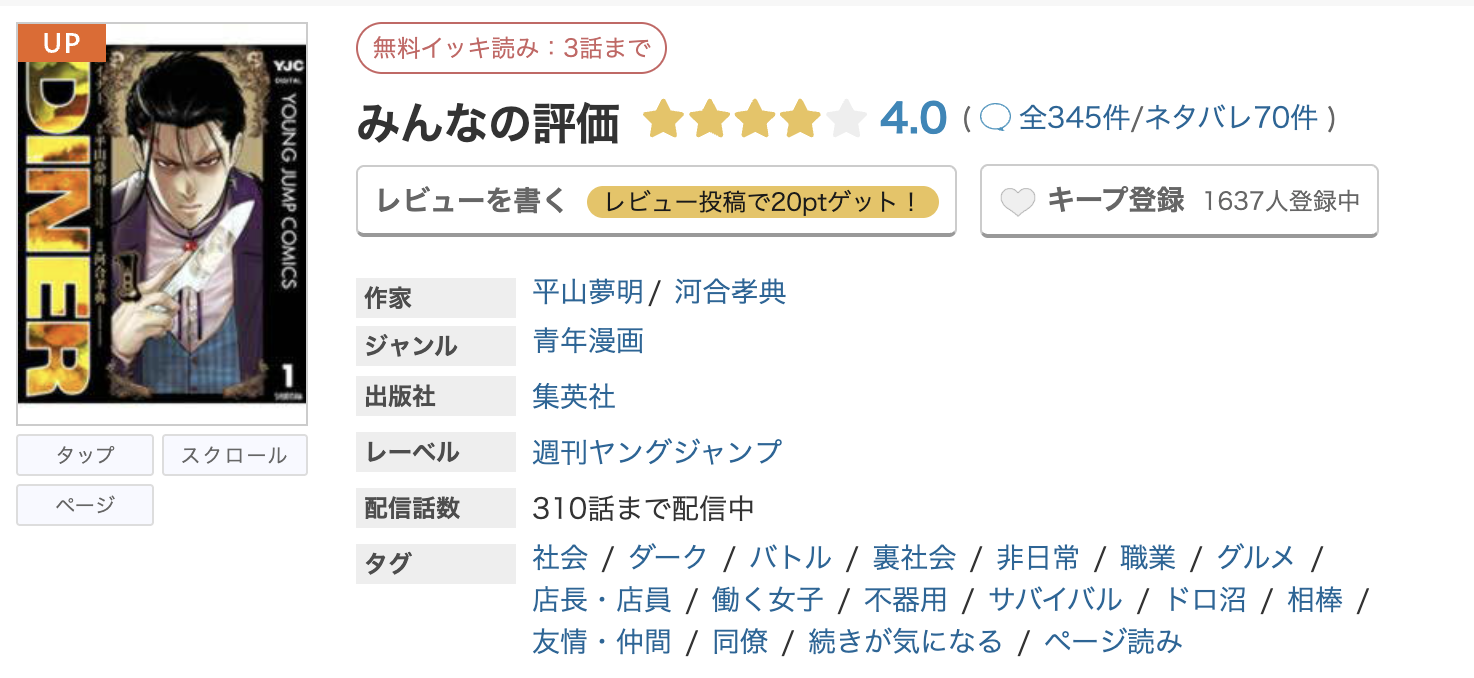Open author page for 平山夢明
Screen dimensions: 1474x678
click(x=587, y=293)
